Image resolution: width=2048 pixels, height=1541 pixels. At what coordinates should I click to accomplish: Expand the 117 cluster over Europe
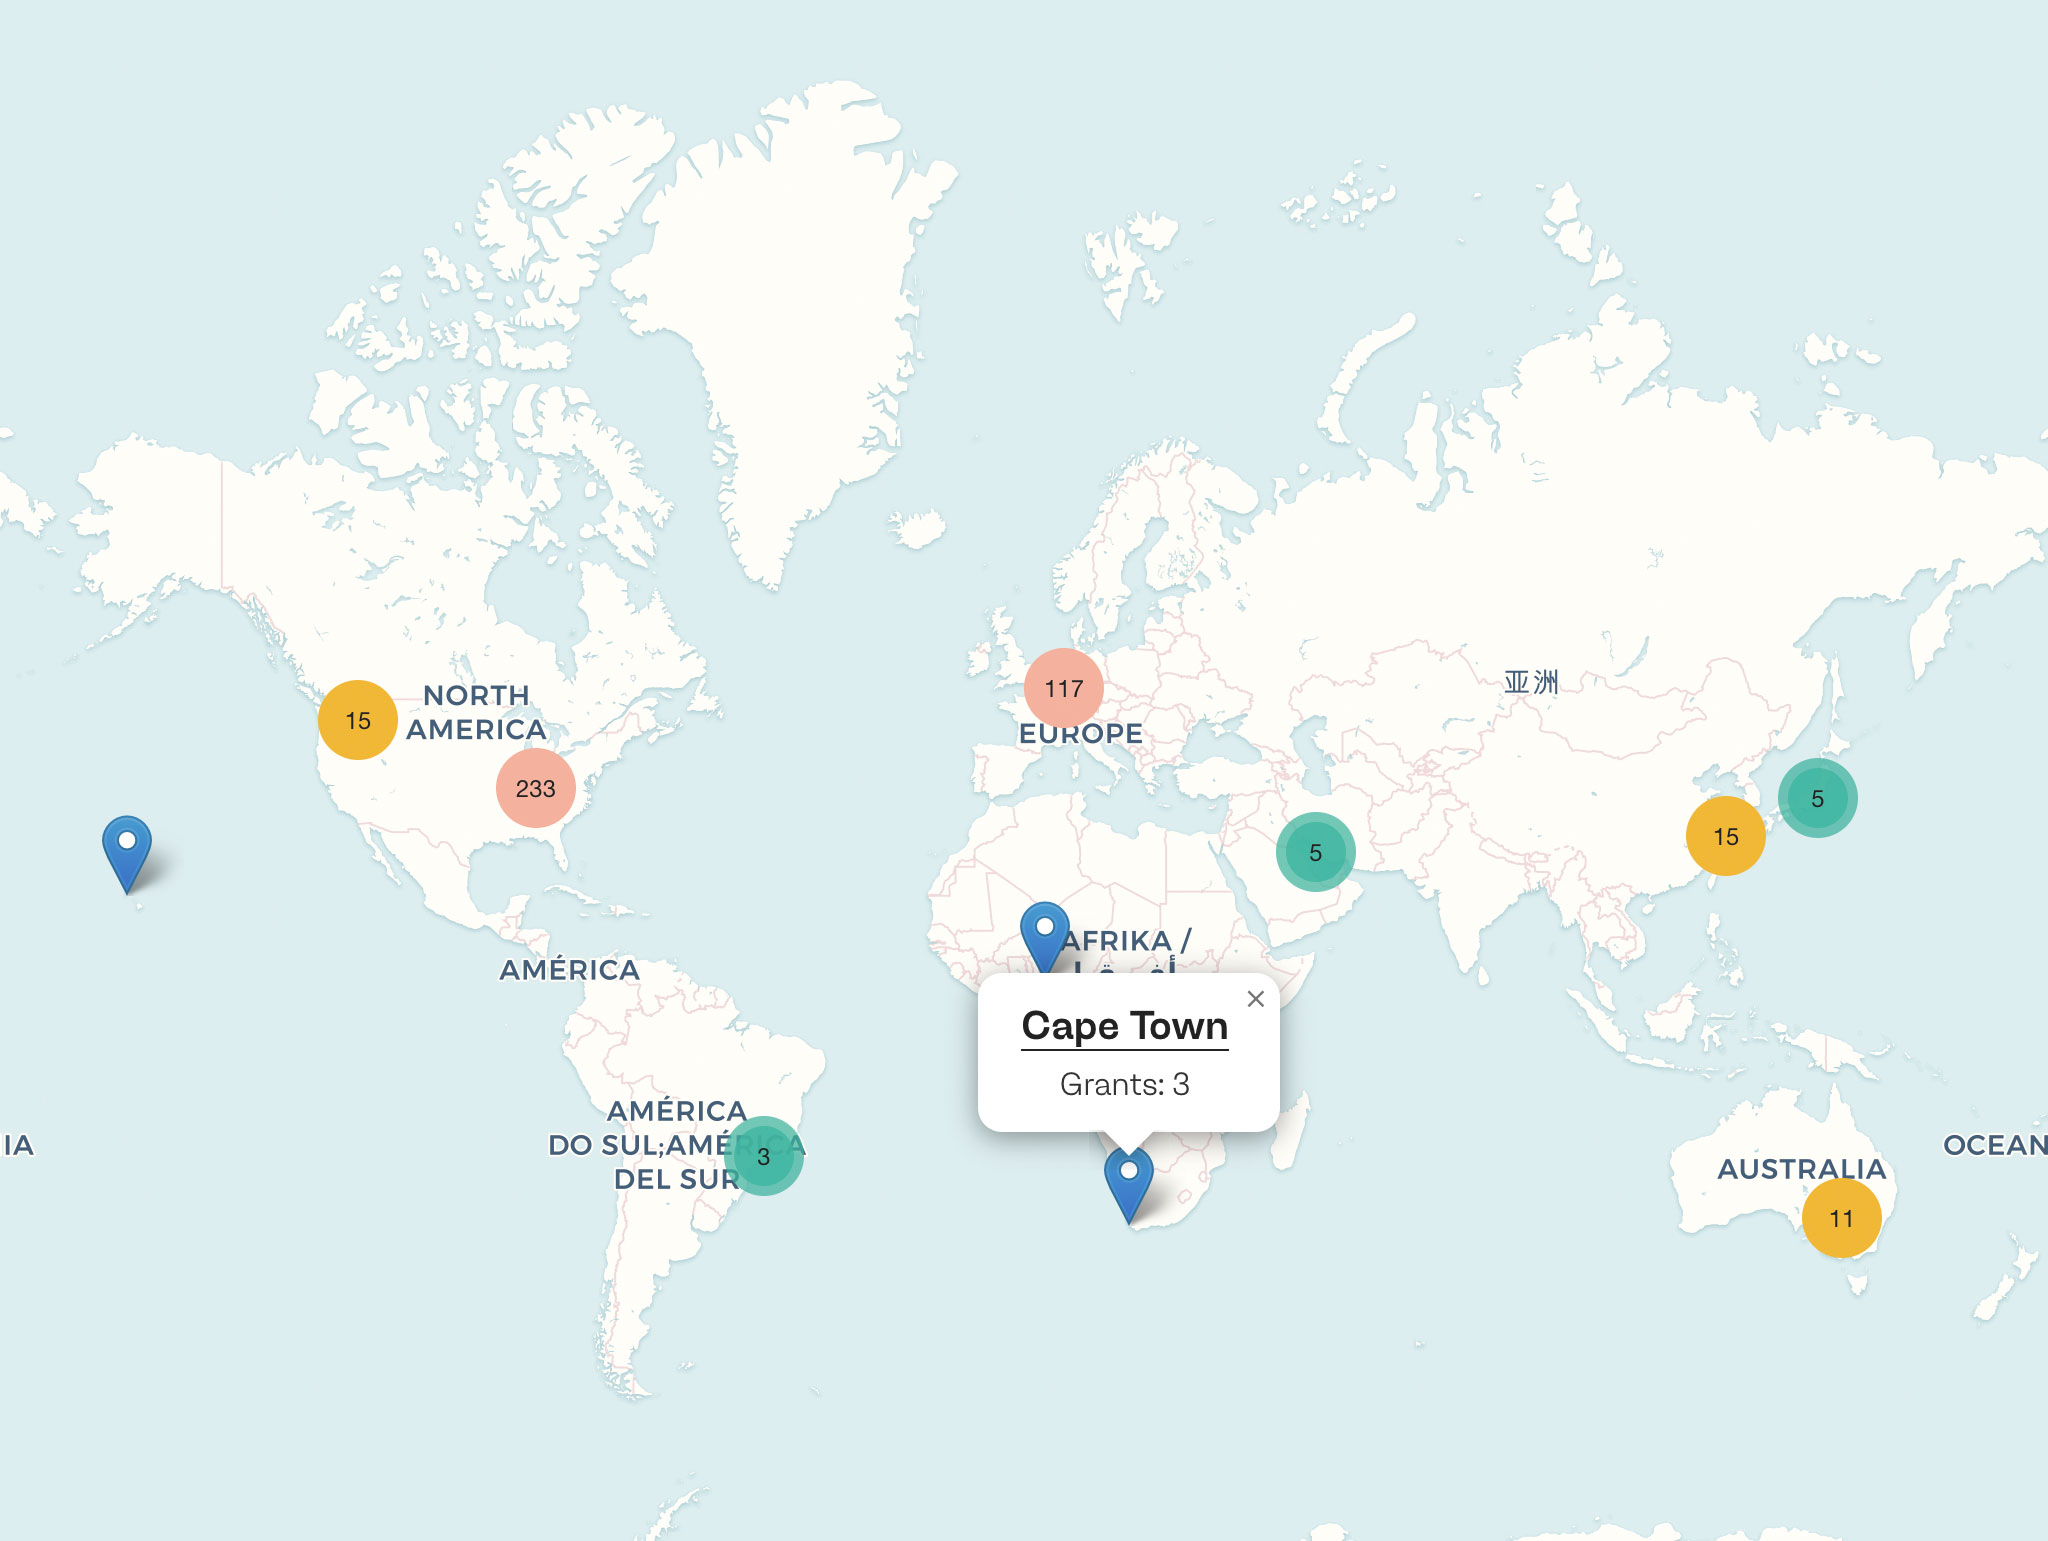[1064, 688]
